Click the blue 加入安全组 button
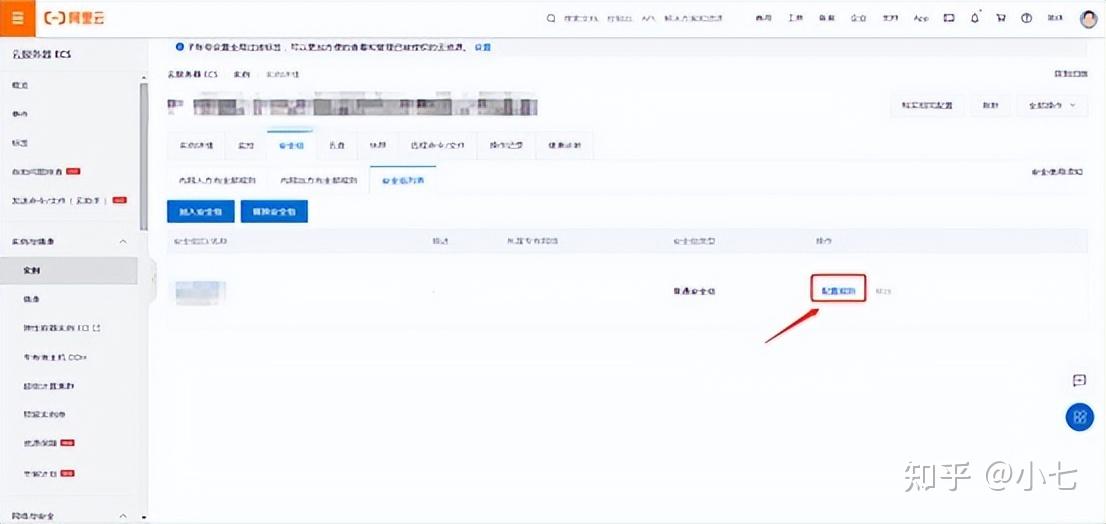This screenshot has width=1106, height=524. 200,211
